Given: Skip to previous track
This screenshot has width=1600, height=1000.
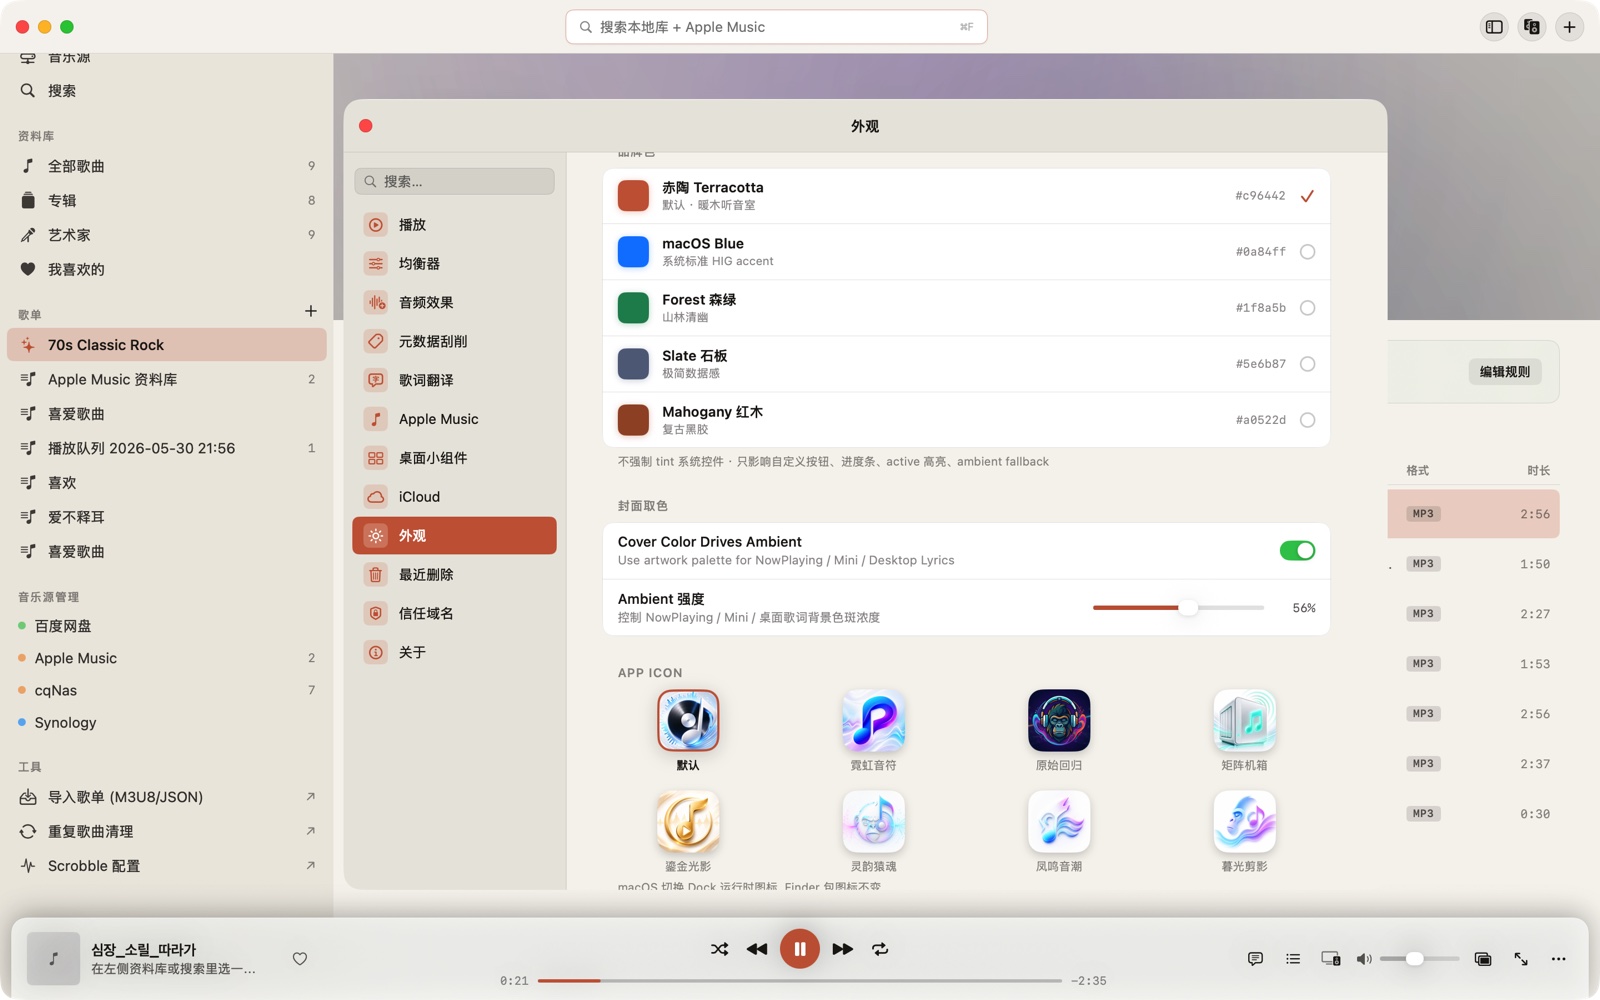Looking at the screenshot, I should pyautogui.click(x=757, y=949).
